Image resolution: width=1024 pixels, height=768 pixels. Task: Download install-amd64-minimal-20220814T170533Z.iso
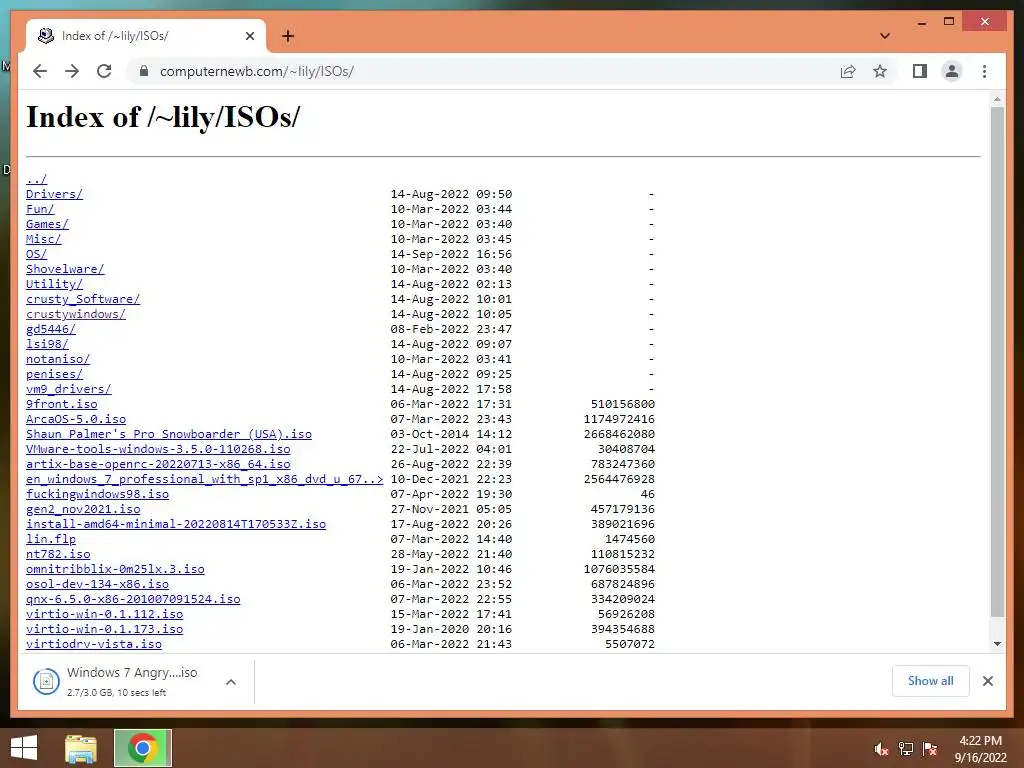point(176,524)
